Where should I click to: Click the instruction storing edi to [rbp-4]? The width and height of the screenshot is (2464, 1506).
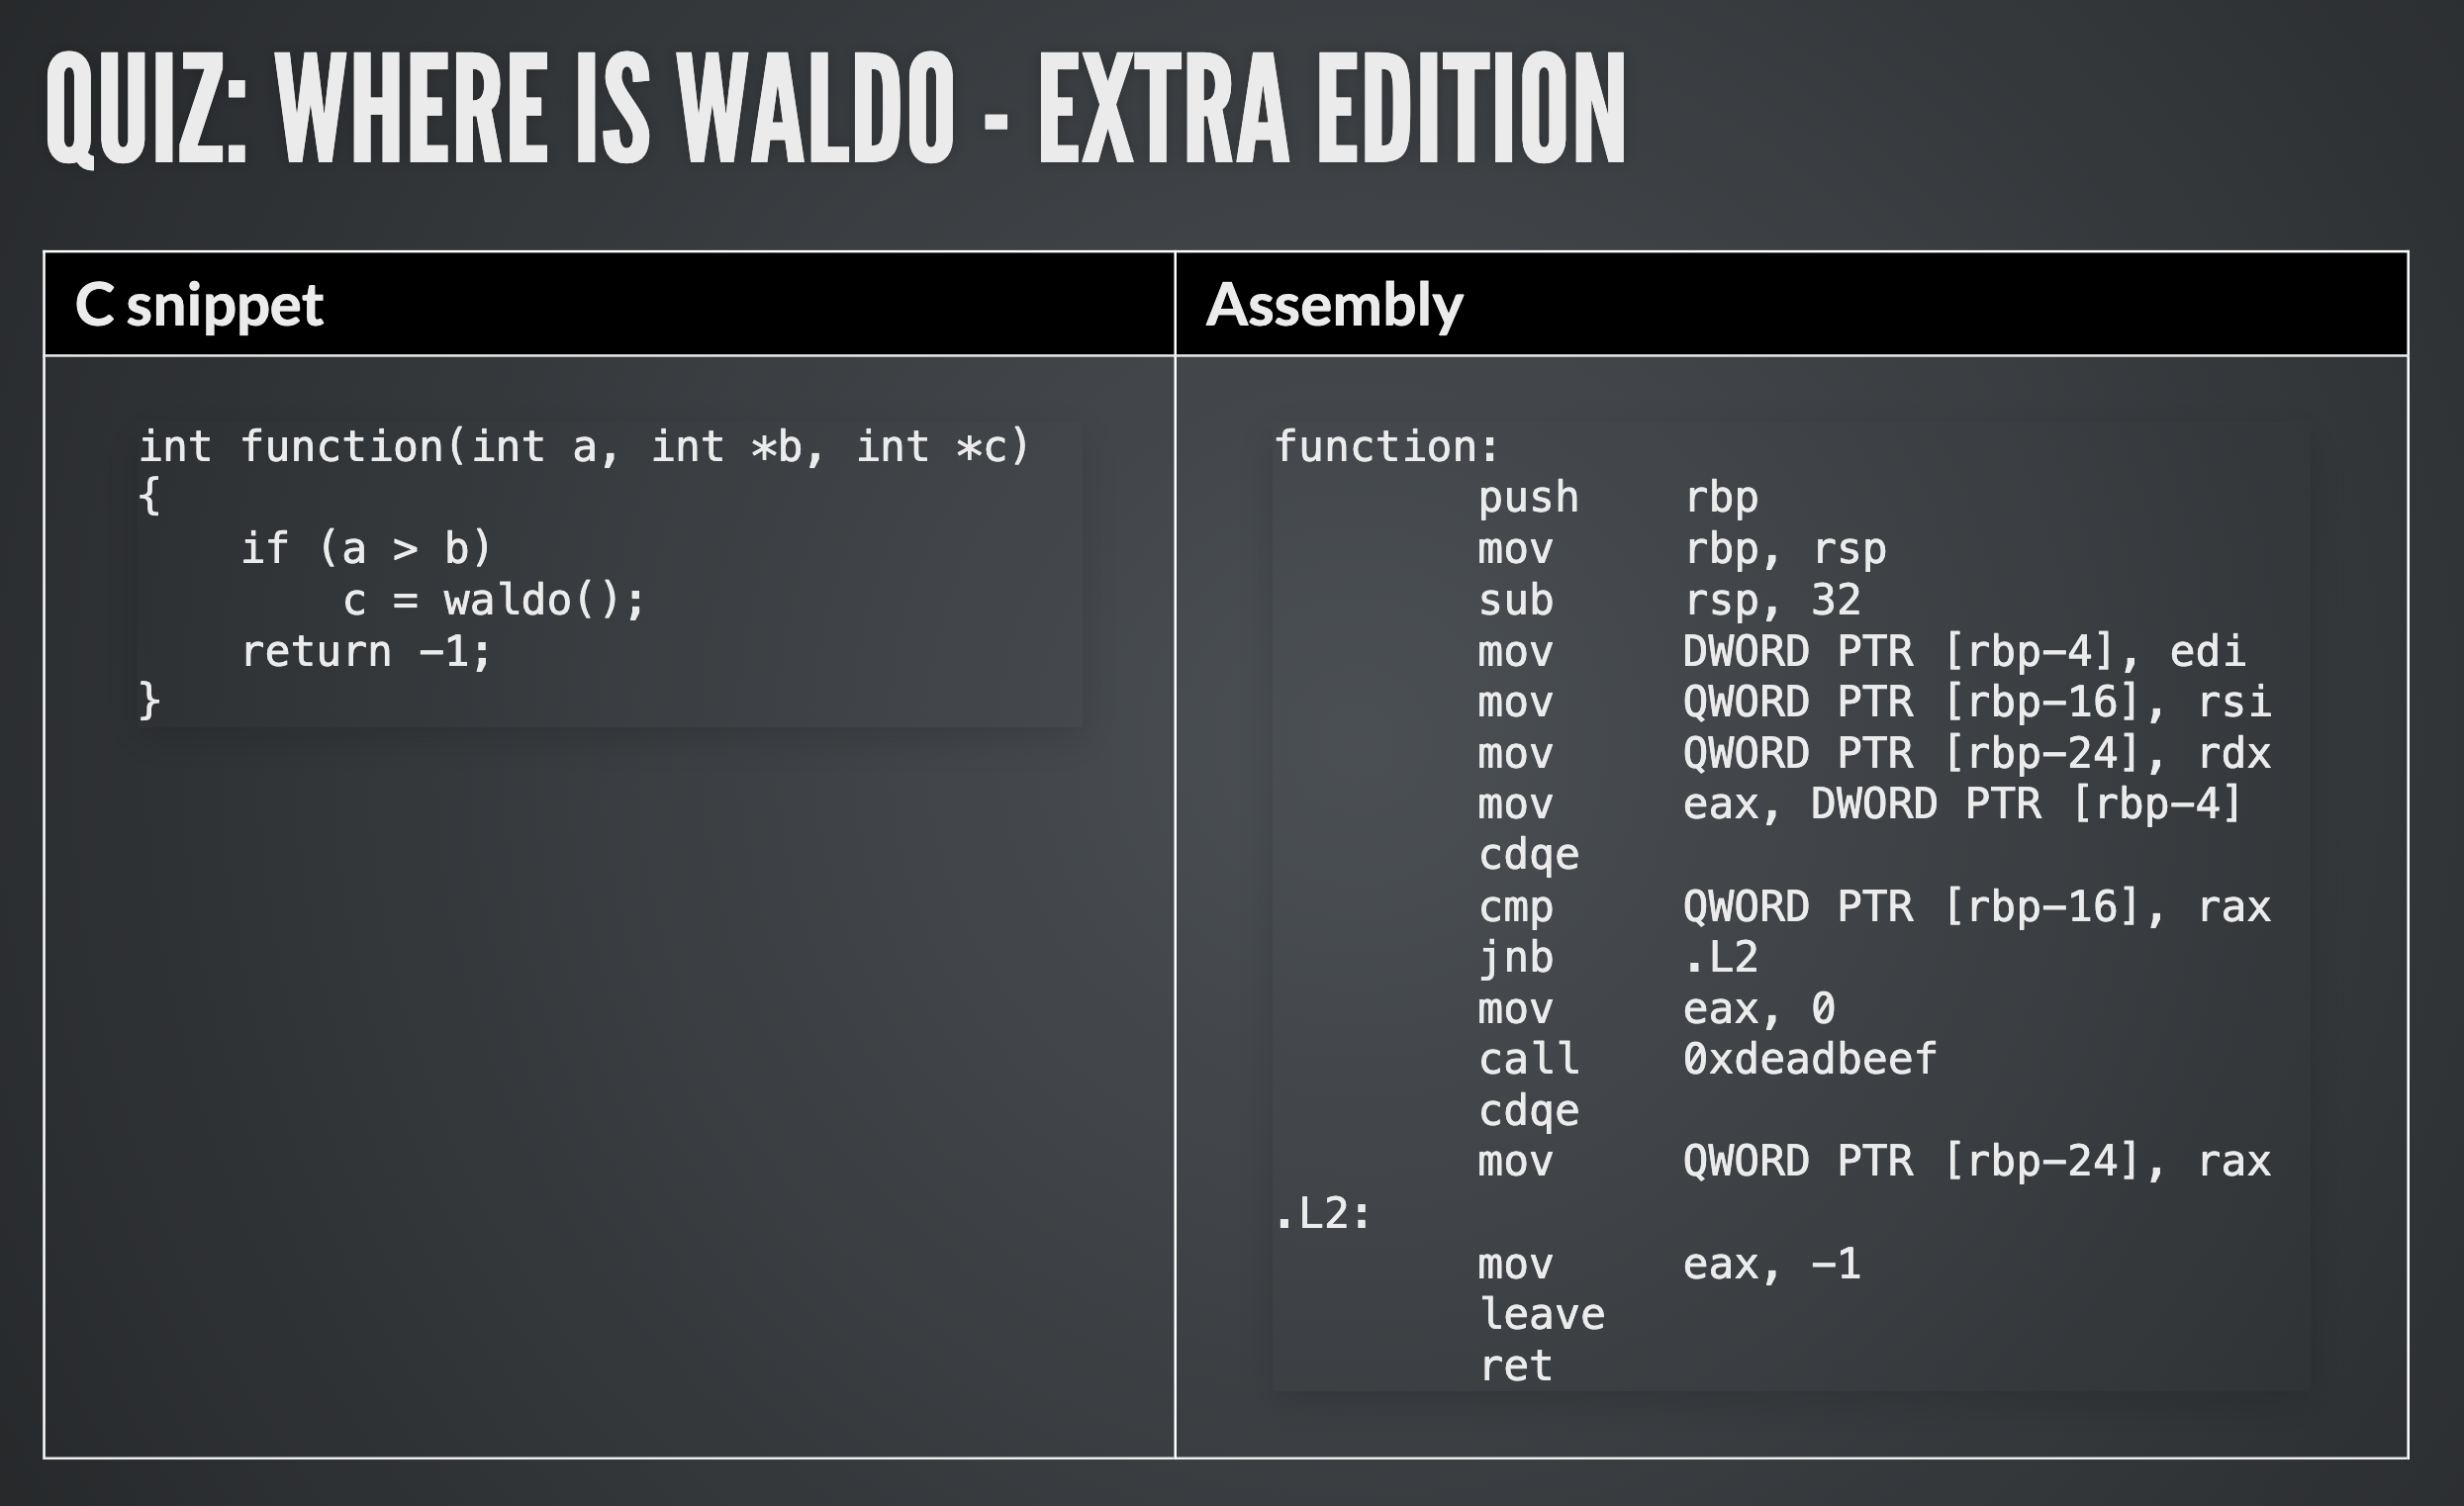tap(1861, 652)
